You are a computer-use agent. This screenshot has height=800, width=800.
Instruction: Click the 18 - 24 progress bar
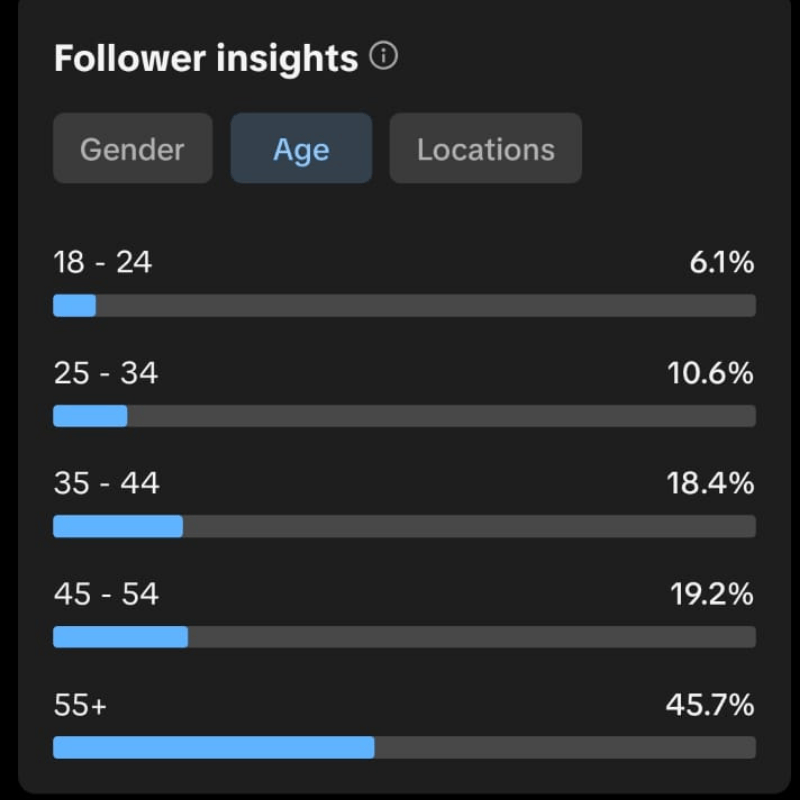pyautogui.click(x=404, y=305)
